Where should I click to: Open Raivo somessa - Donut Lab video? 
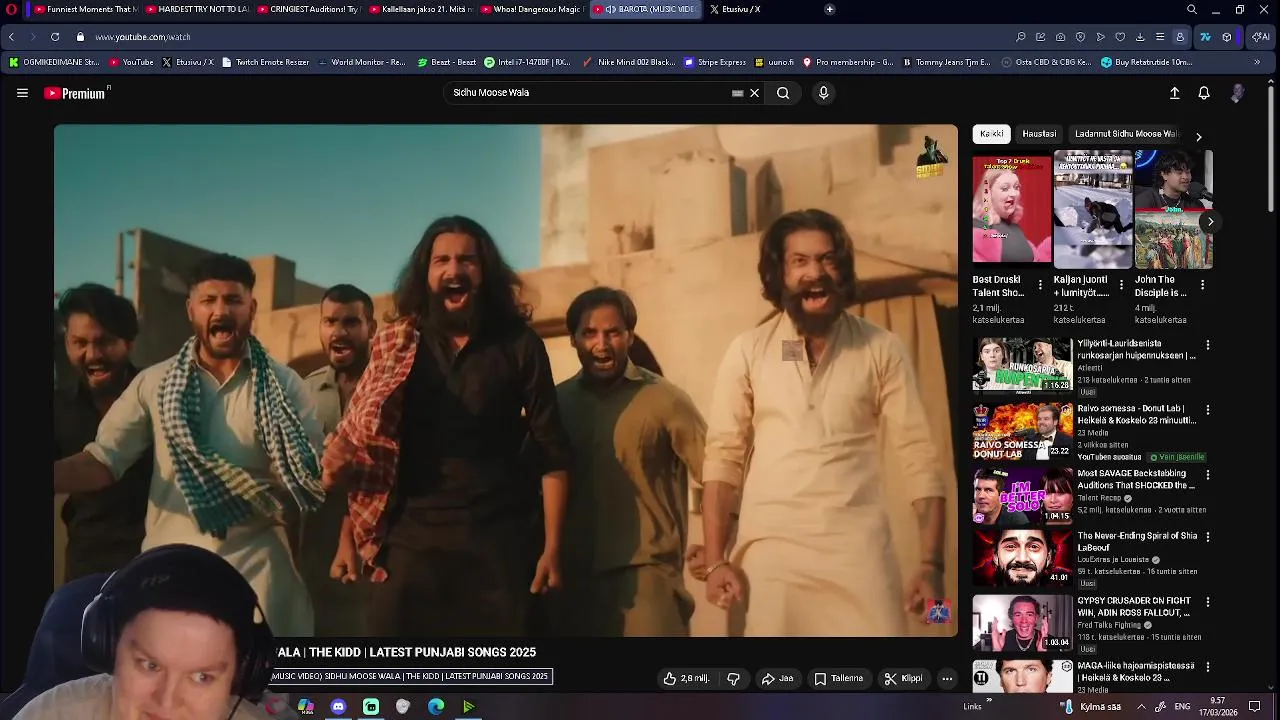tap(1022, 431)
